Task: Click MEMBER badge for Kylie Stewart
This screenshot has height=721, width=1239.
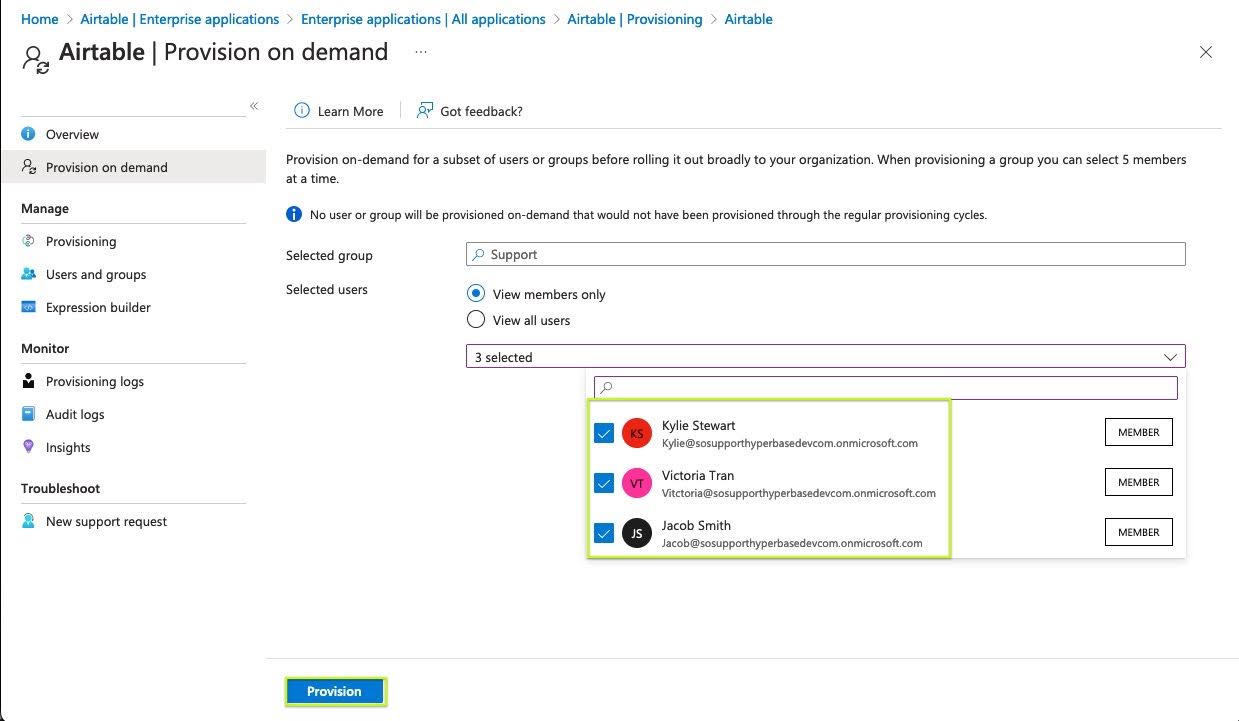Action: [x=1138, y=432]
